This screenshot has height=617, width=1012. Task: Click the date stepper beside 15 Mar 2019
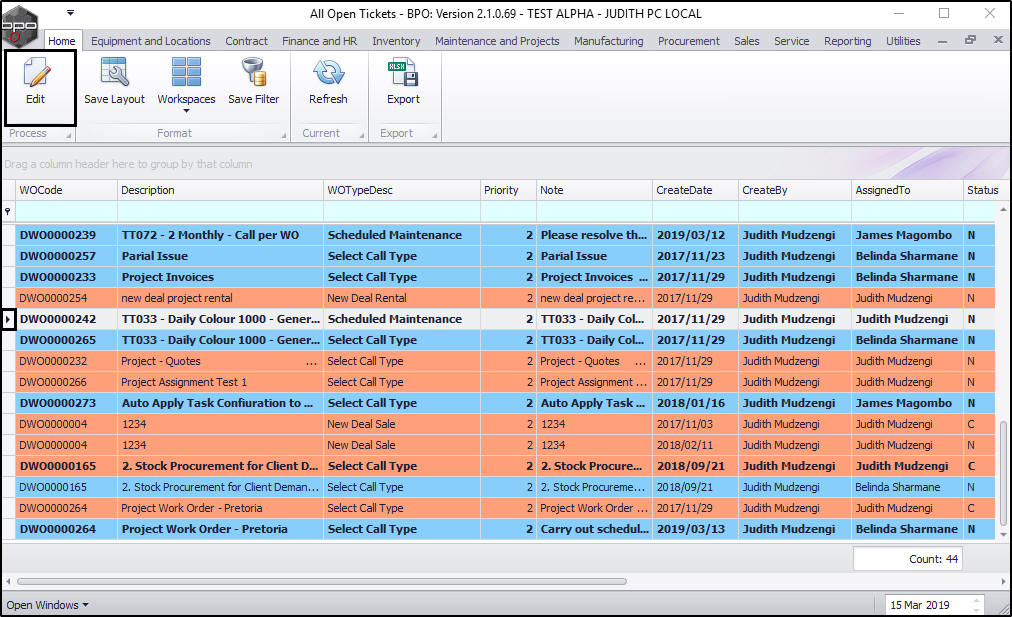[x=977, y=605]
